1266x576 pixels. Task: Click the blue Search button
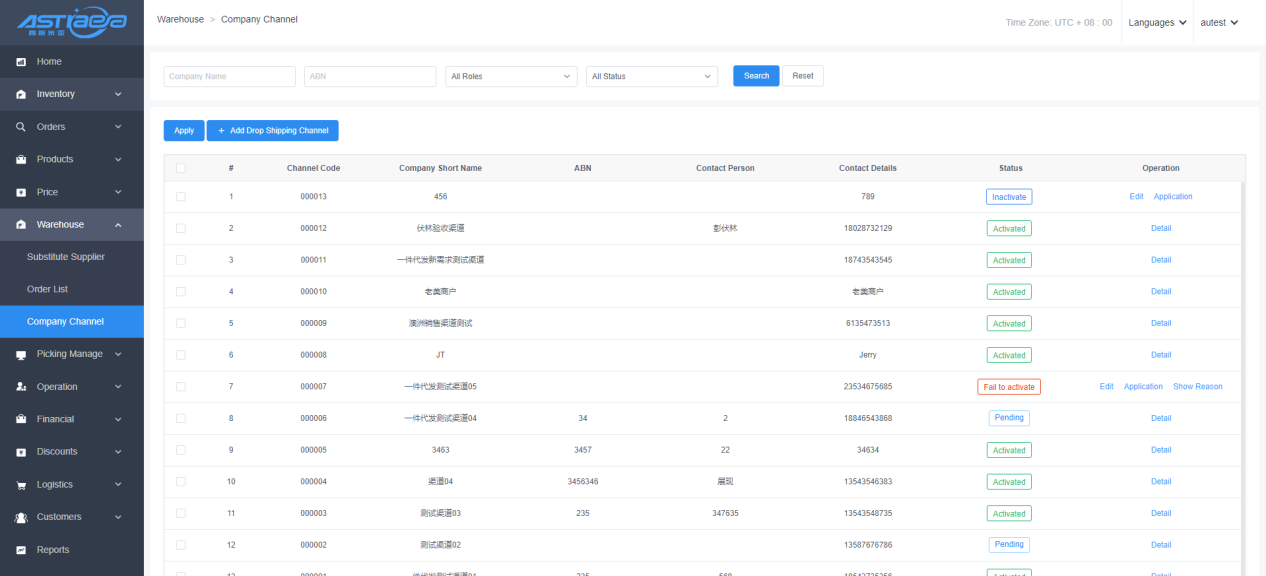point(756,76)
